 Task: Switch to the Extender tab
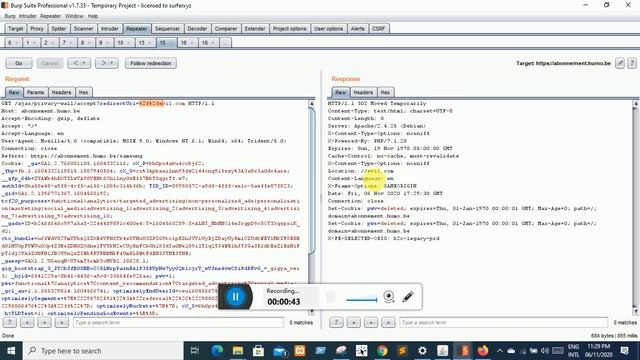(255, 29)
